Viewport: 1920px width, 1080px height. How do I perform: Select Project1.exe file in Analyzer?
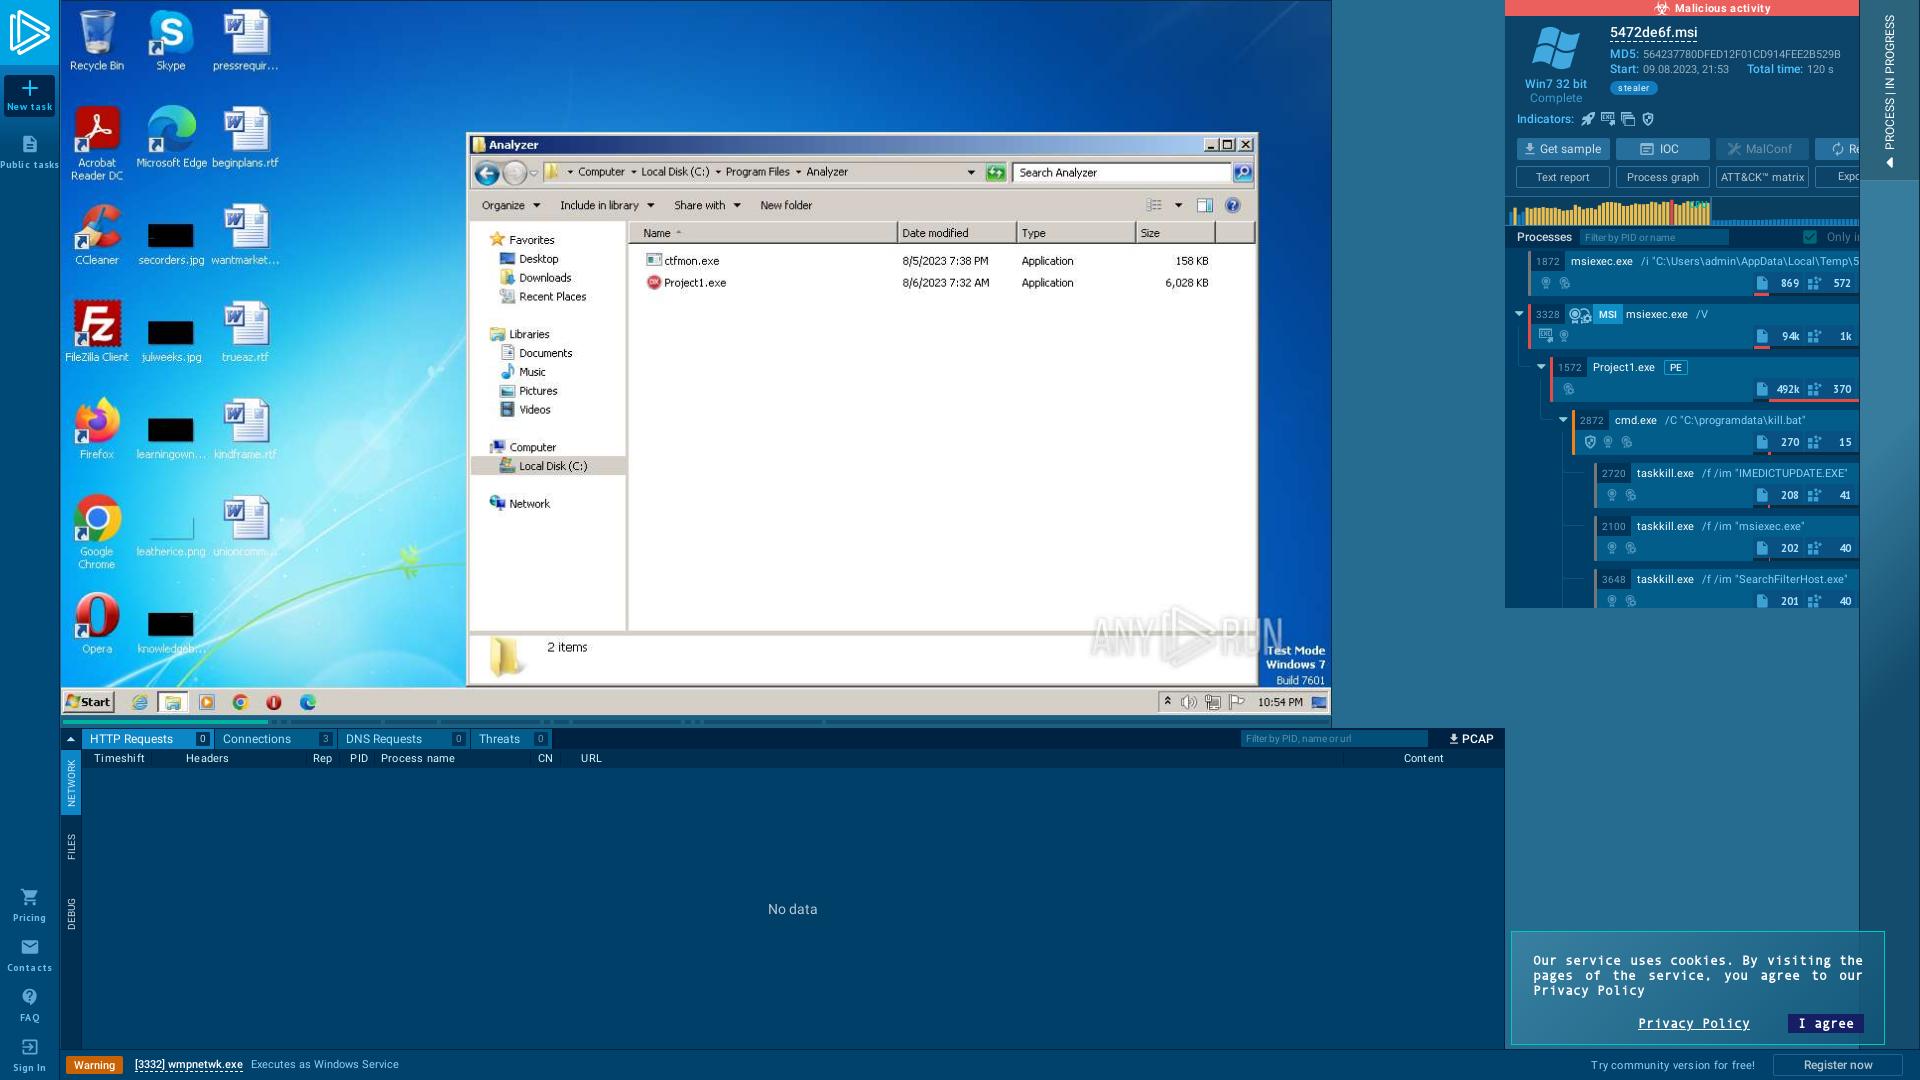click(x=691, y=282)
